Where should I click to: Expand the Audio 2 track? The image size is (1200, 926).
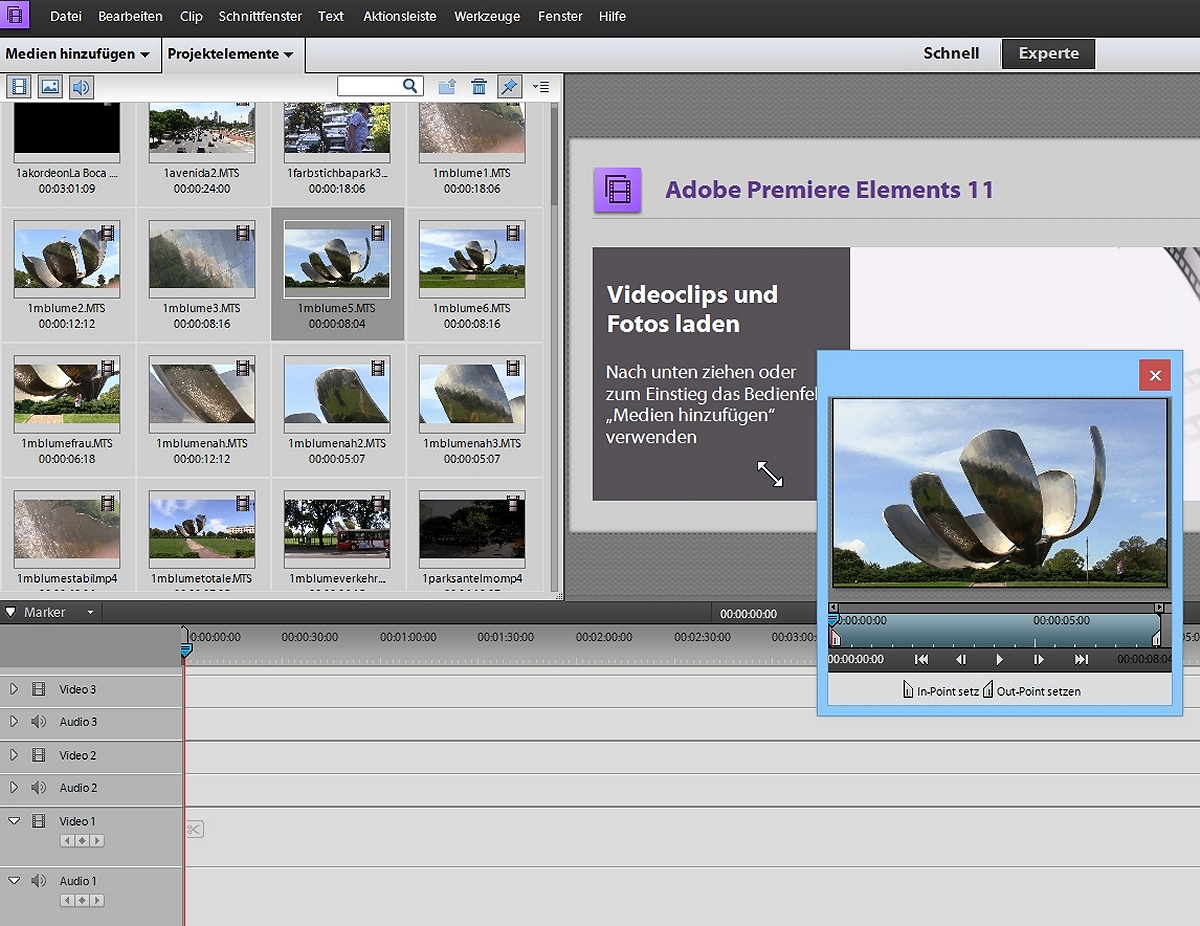14,787
